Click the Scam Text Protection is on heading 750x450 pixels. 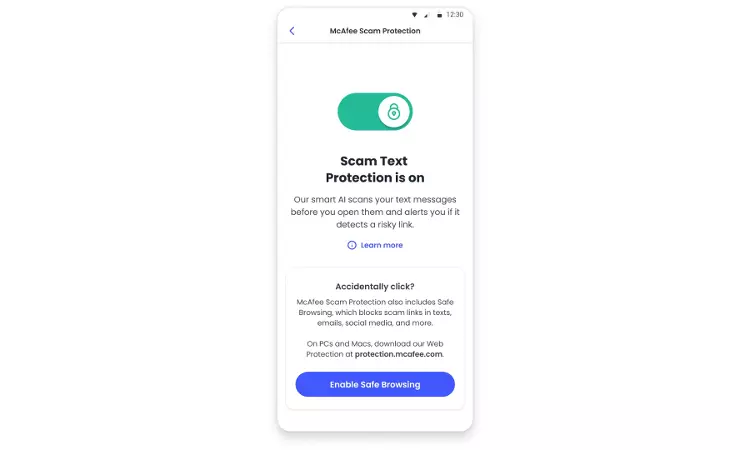tap(375, 169)
